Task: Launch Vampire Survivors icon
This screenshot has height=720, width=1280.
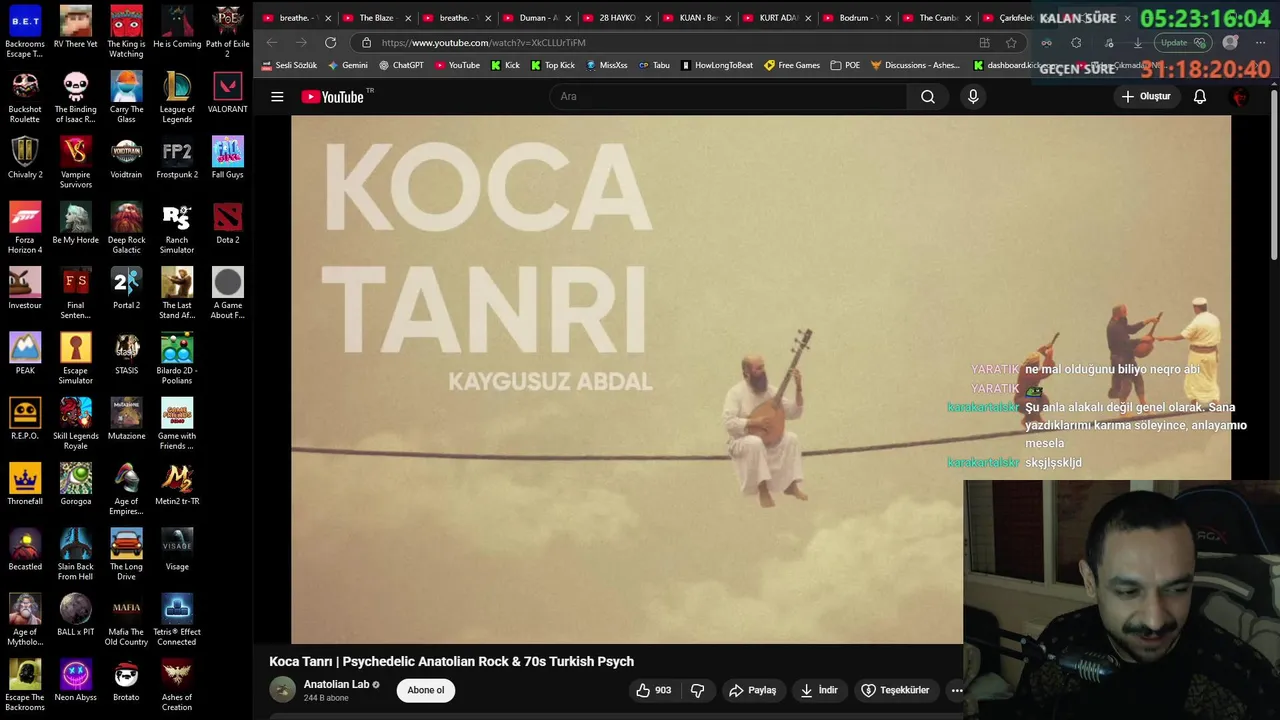Action: (x=76, y=162)
